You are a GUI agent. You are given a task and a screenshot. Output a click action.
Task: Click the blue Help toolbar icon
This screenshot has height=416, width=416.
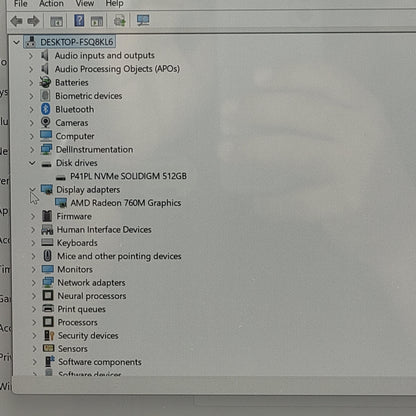point(79,21)
